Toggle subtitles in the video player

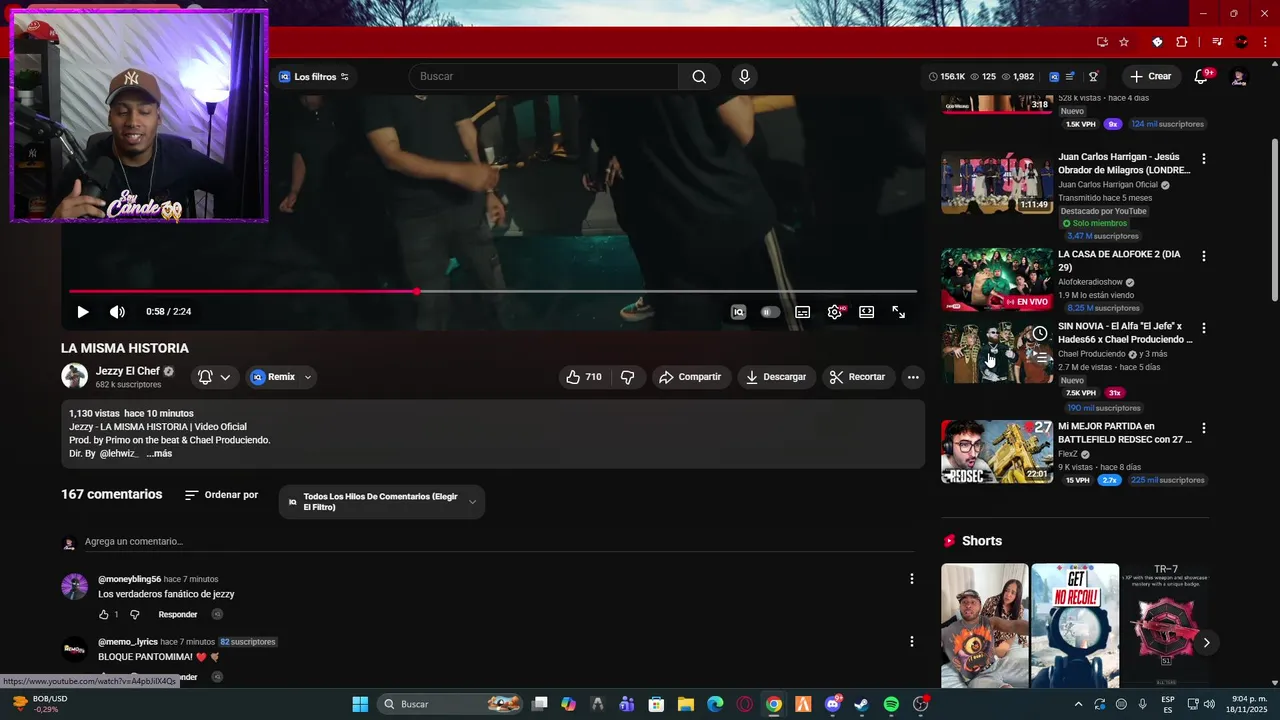click(802, 312)
